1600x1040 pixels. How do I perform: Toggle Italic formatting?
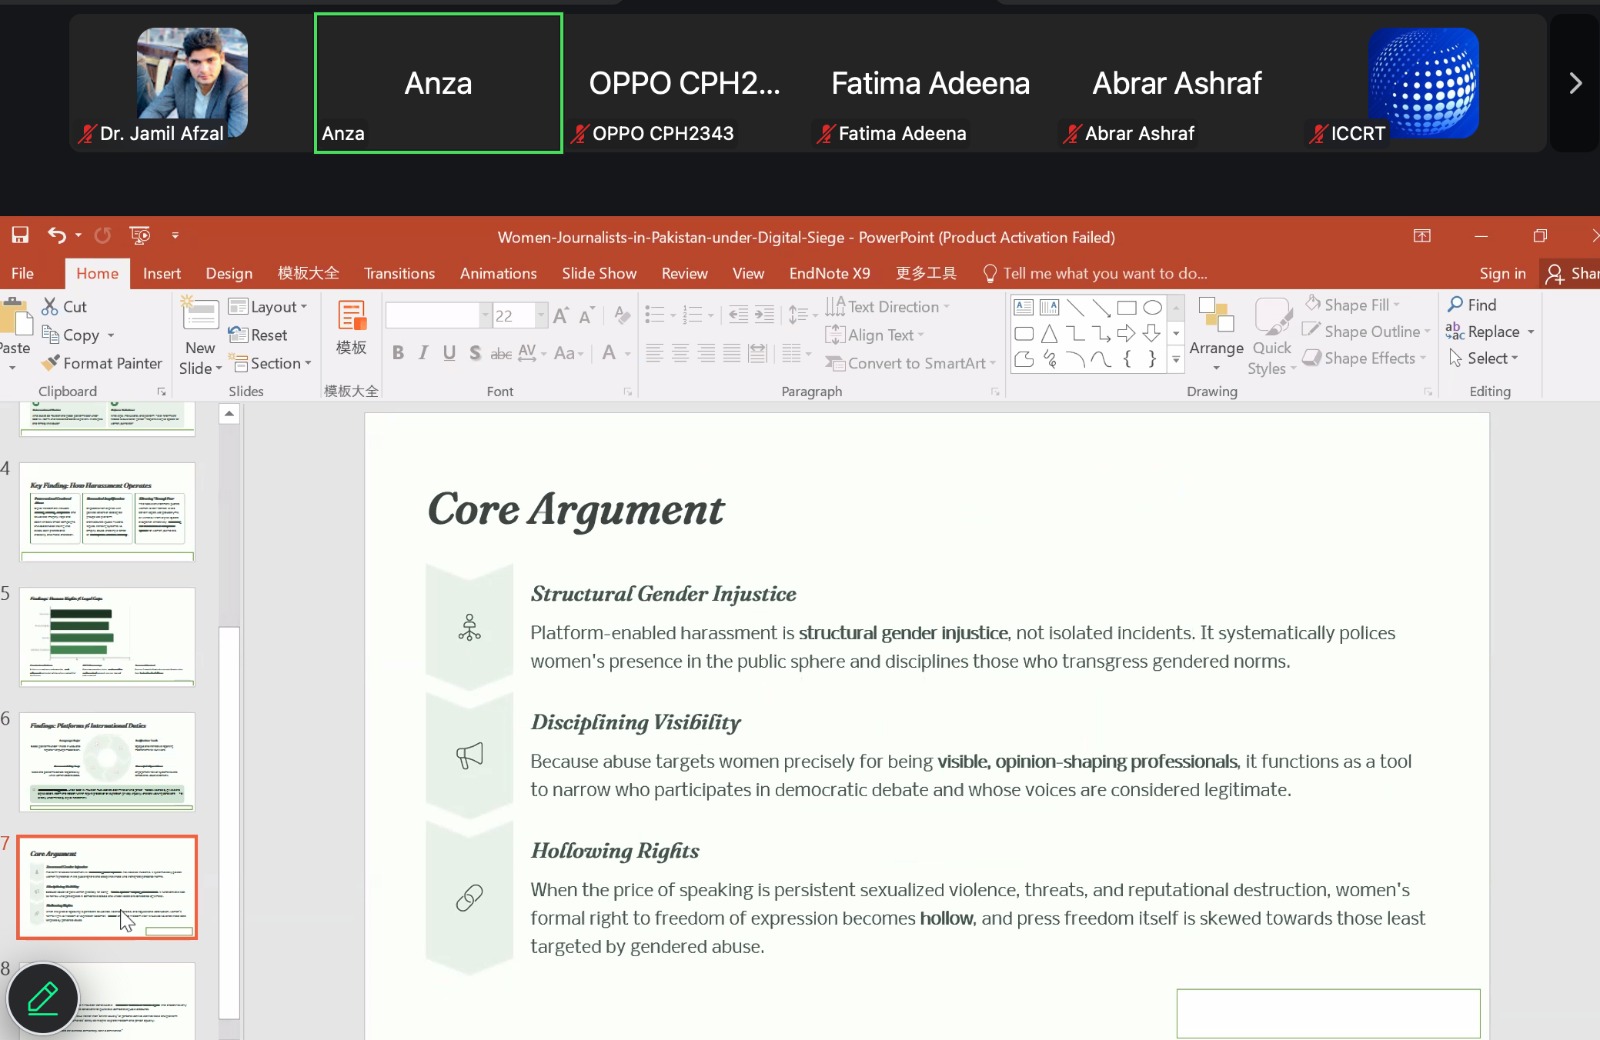tap(423, 353)
